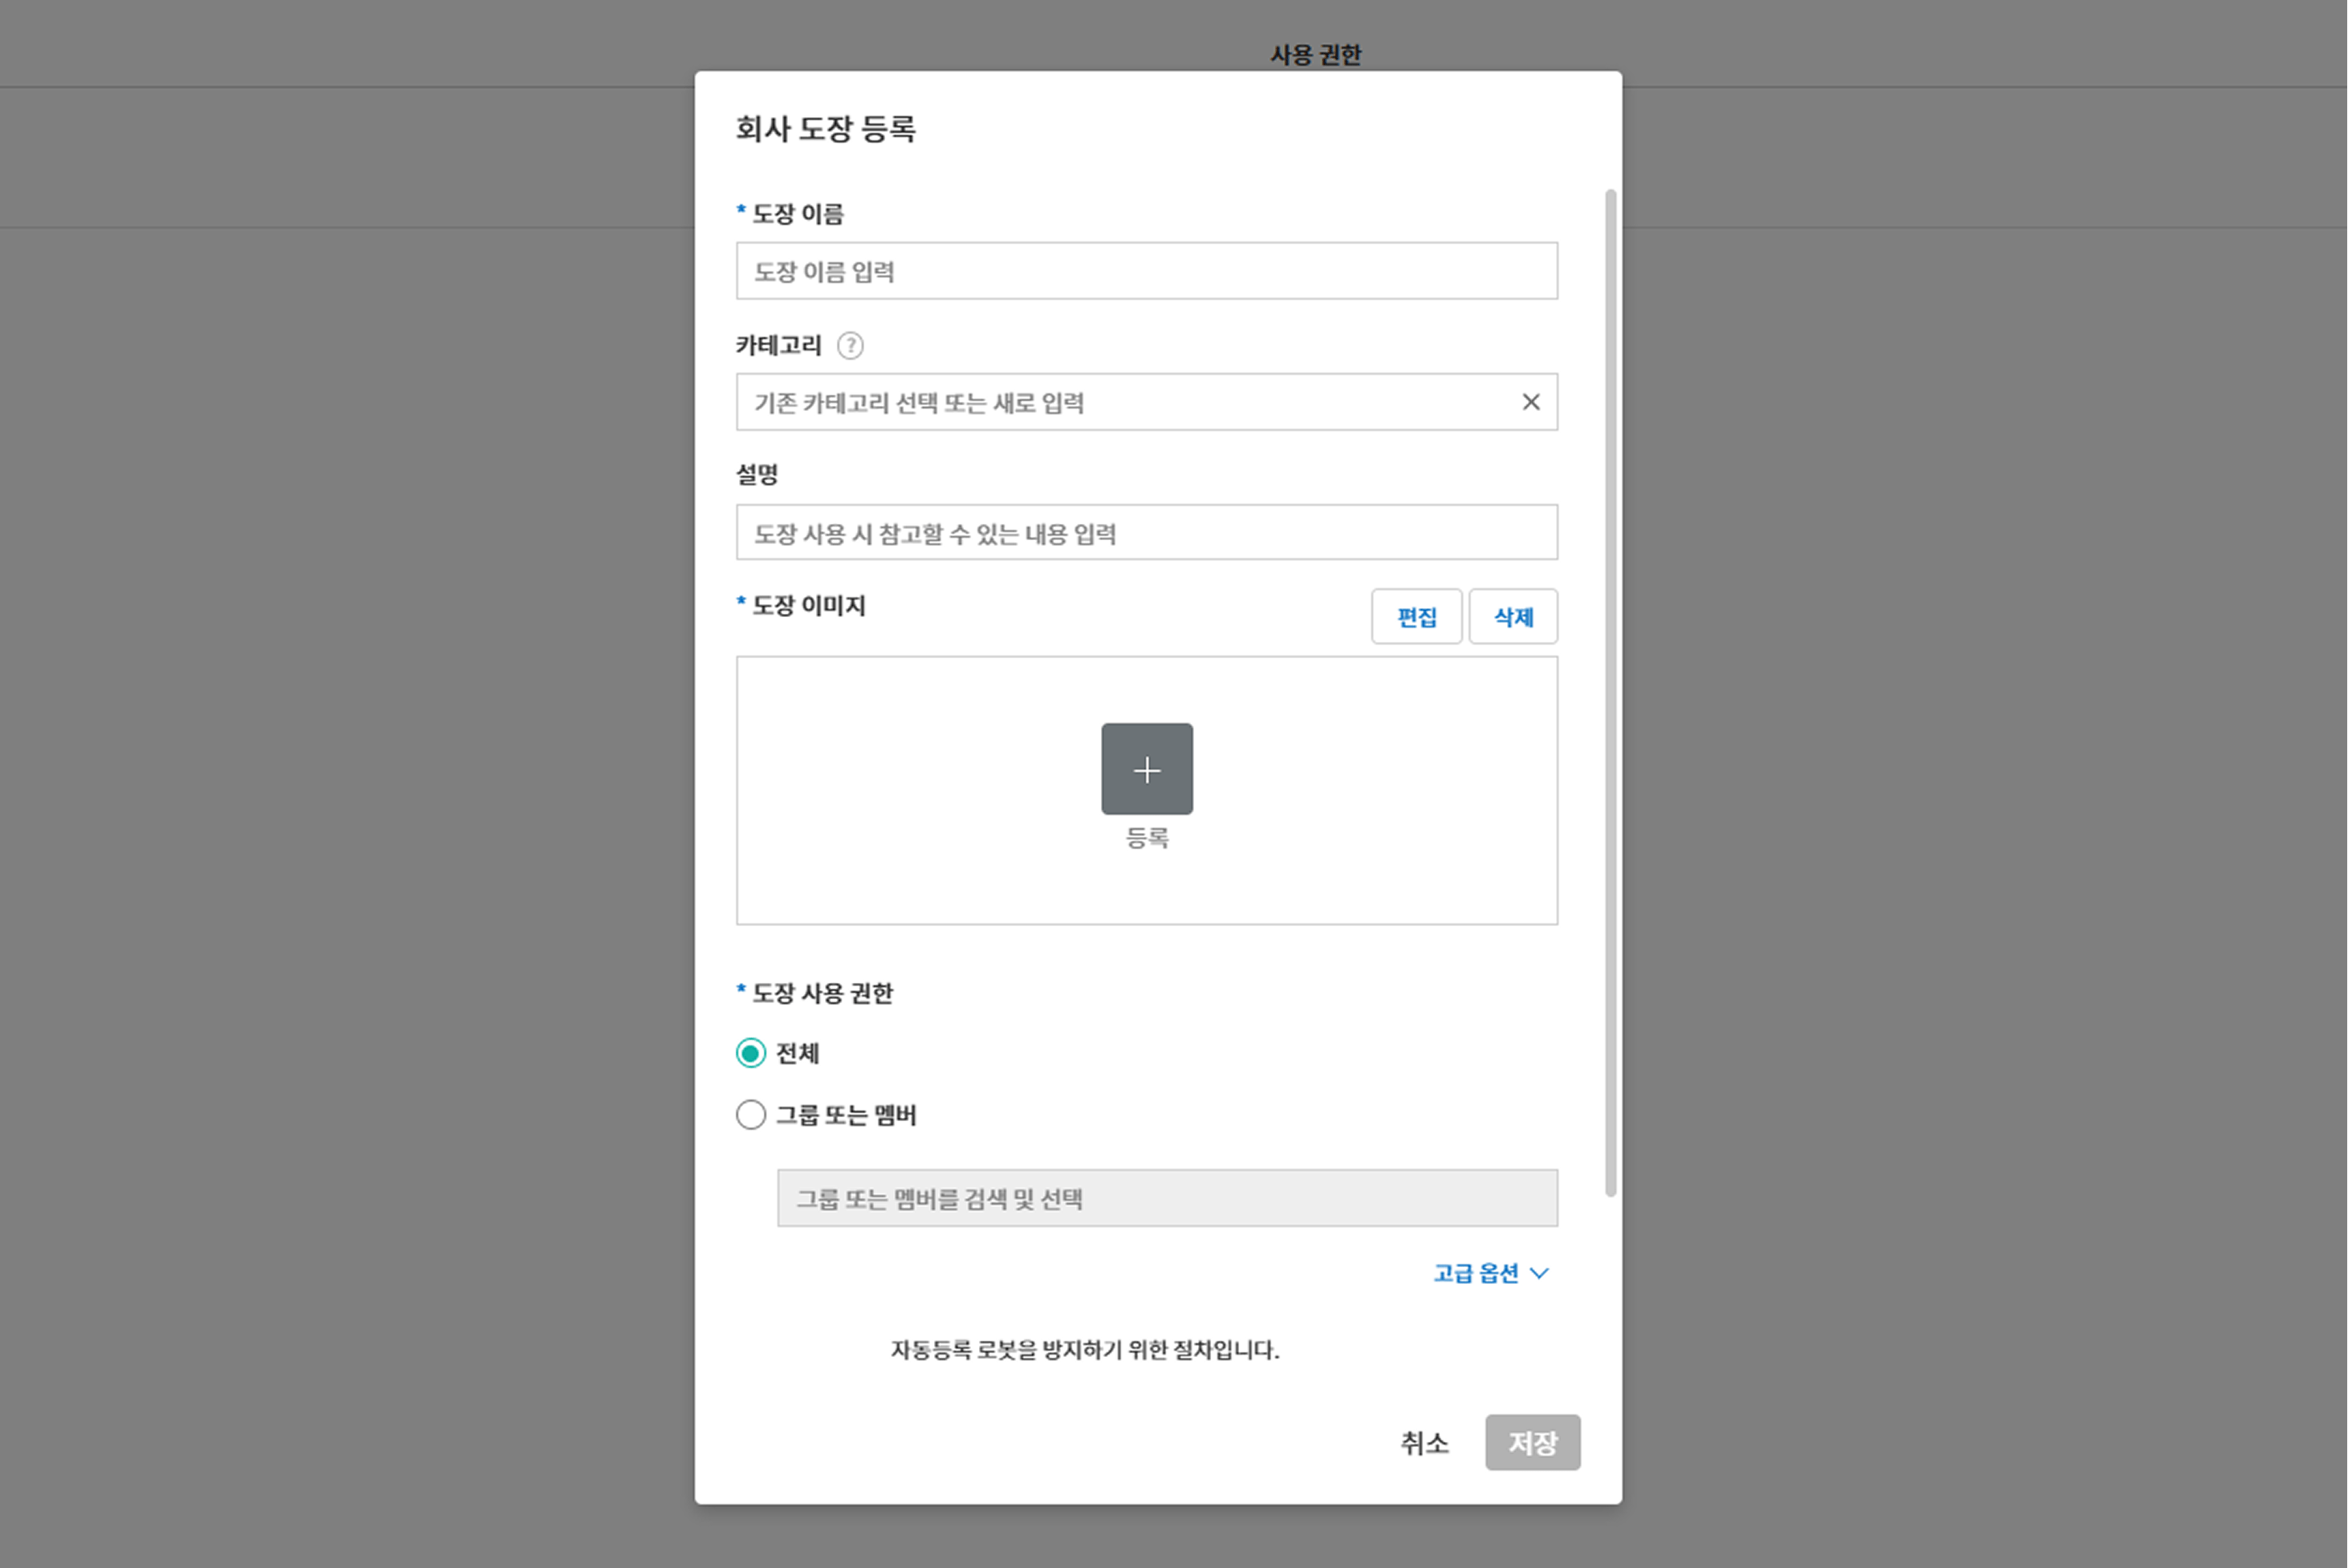This screenshot has width=2348, height=1568.
Task: Click the 그룹 또는 멤버 option label text
Action: tap(846, 1115)
